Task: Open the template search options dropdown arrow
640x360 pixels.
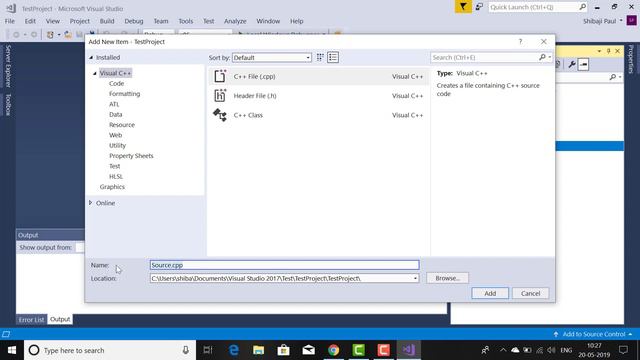Action: click(x=550, y=58)
